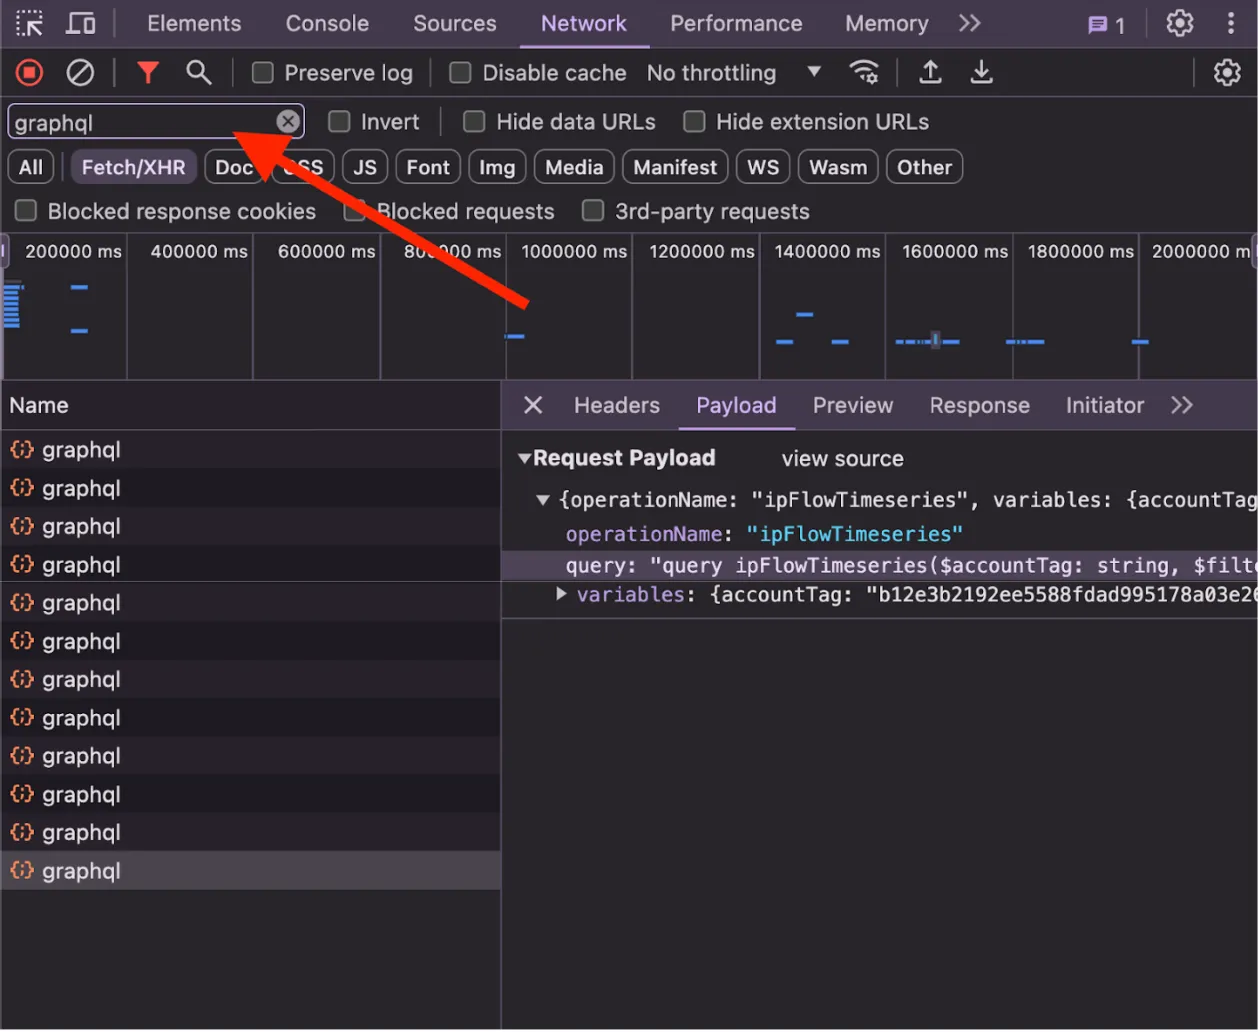Import a HAR file
The image size is (1258, 1032).
pos(930,72)
